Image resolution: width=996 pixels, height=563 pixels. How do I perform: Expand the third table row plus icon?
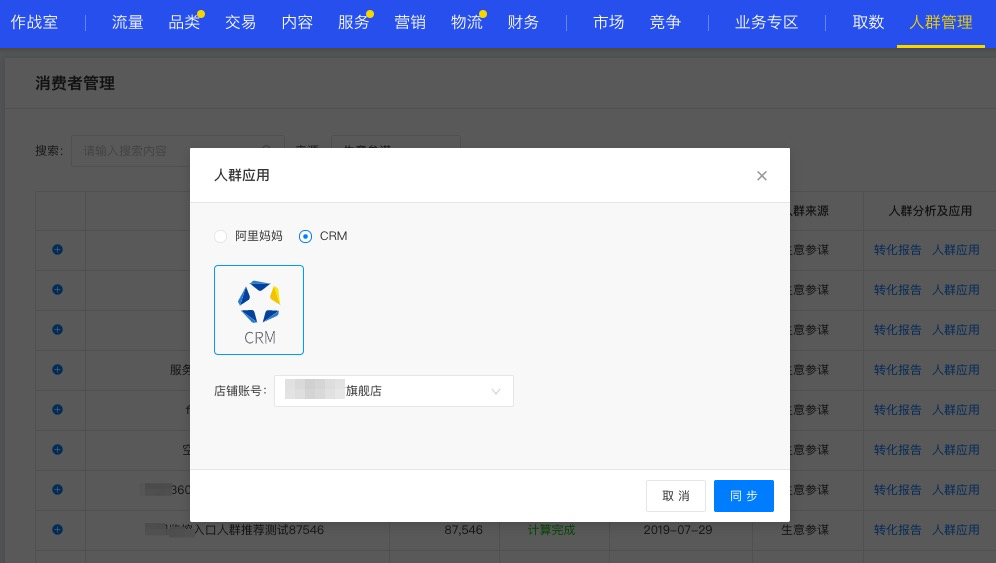coord(58,330)
